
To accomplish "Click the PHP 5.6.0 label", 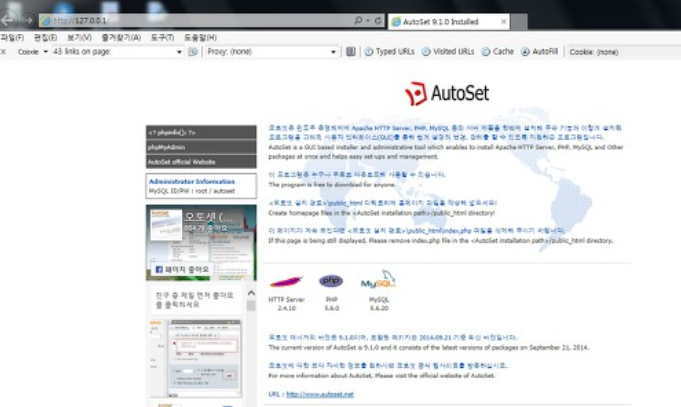I will [332, 304].
